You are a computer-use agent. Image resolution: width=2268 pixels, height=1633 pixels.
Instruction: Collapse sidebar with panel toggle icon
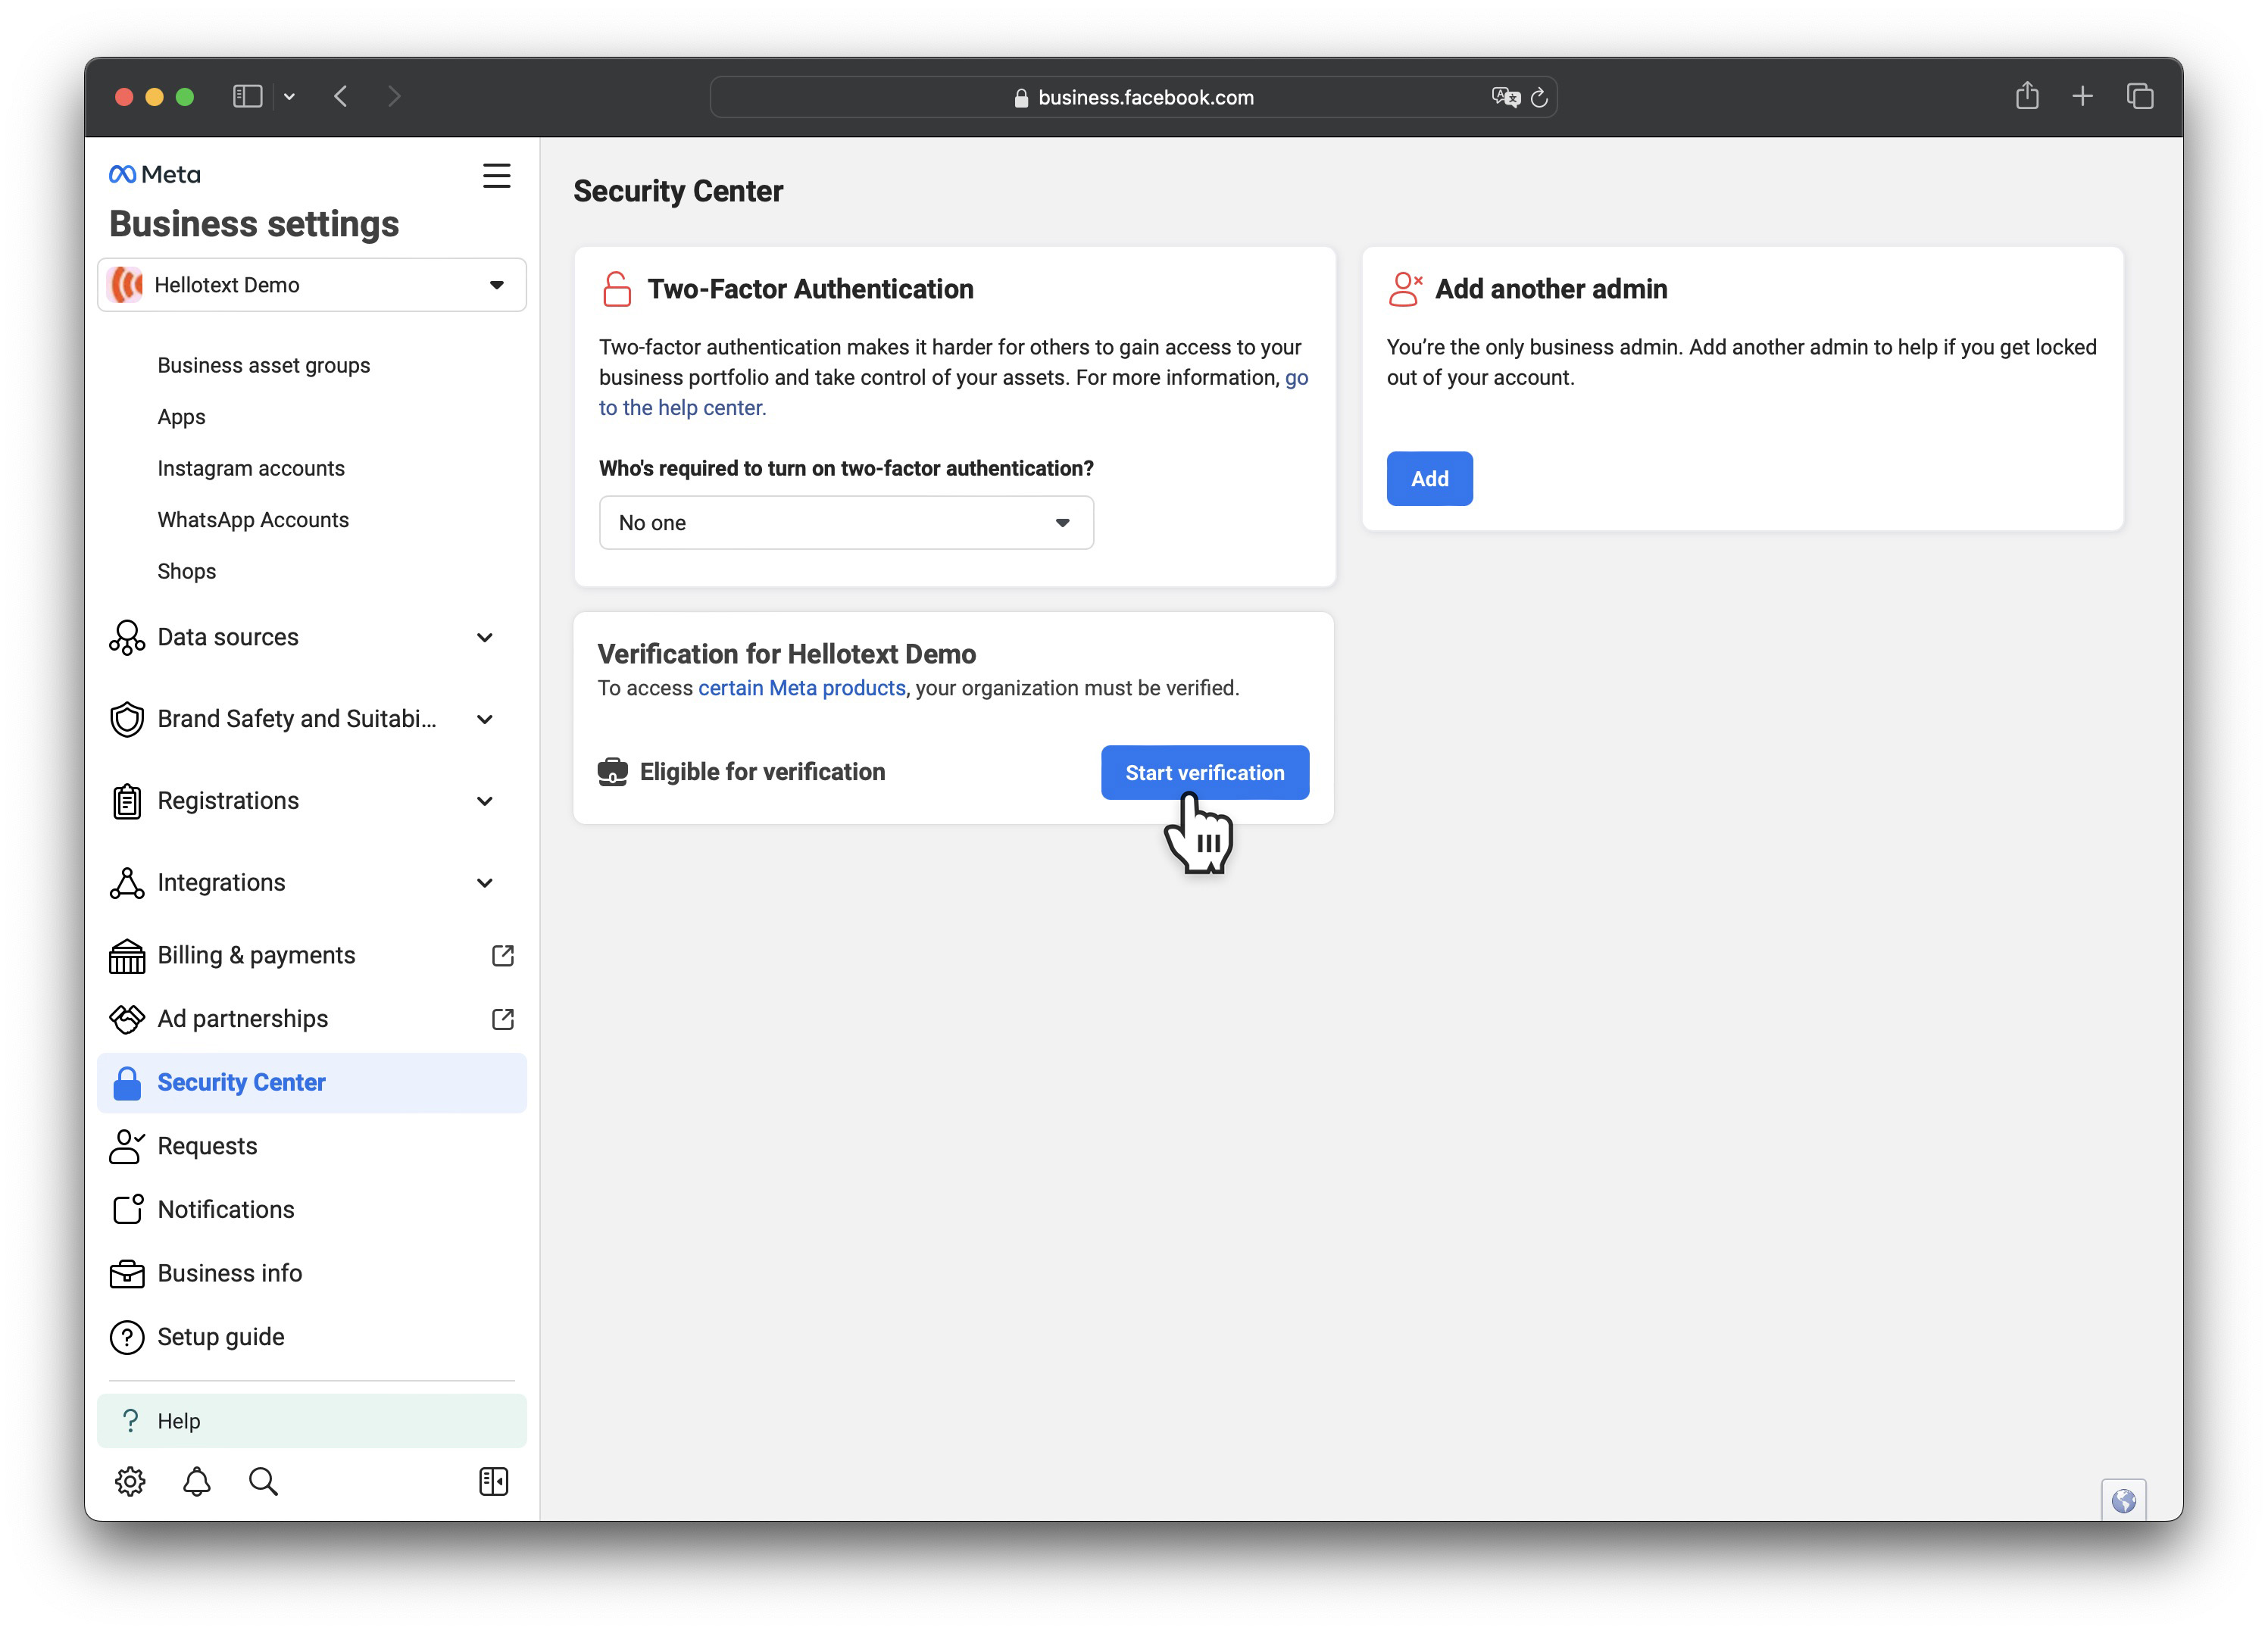point(494,1481)
